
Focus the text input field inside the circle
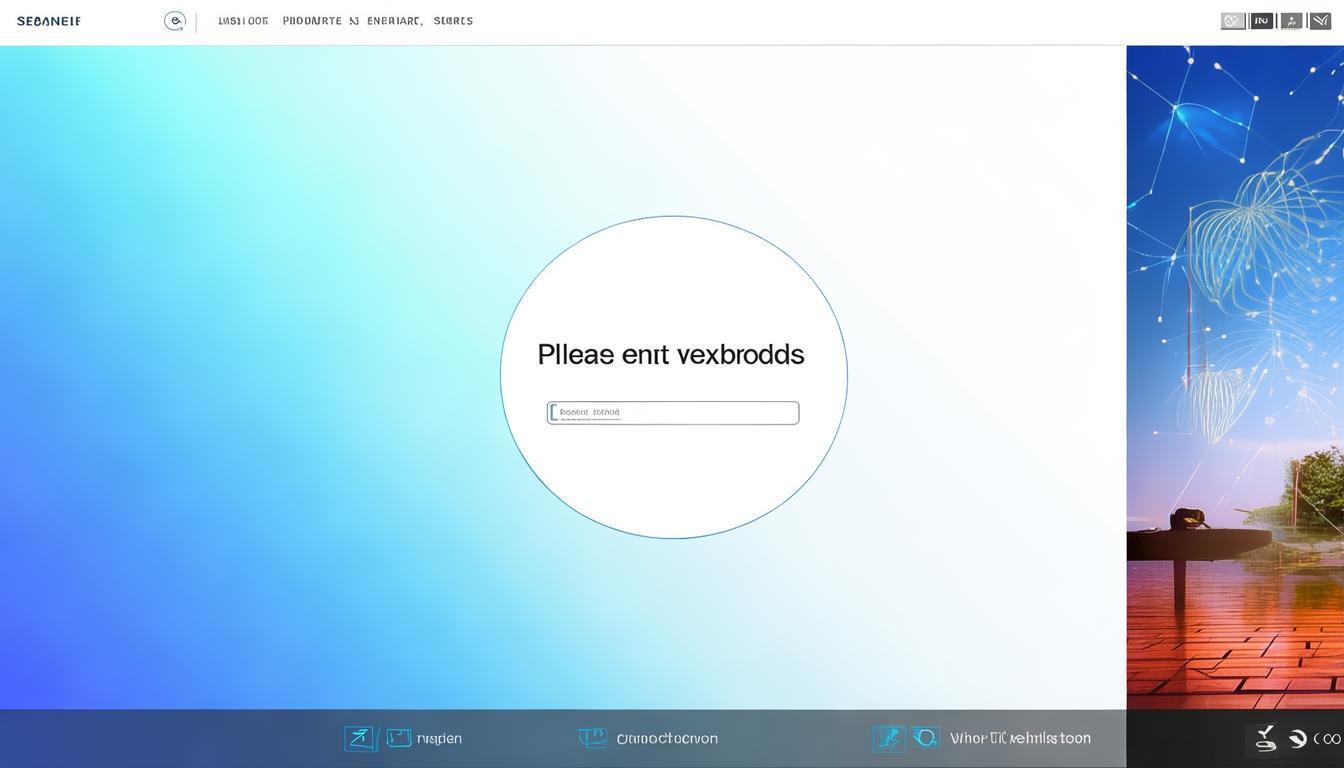(x=673, y=413)
